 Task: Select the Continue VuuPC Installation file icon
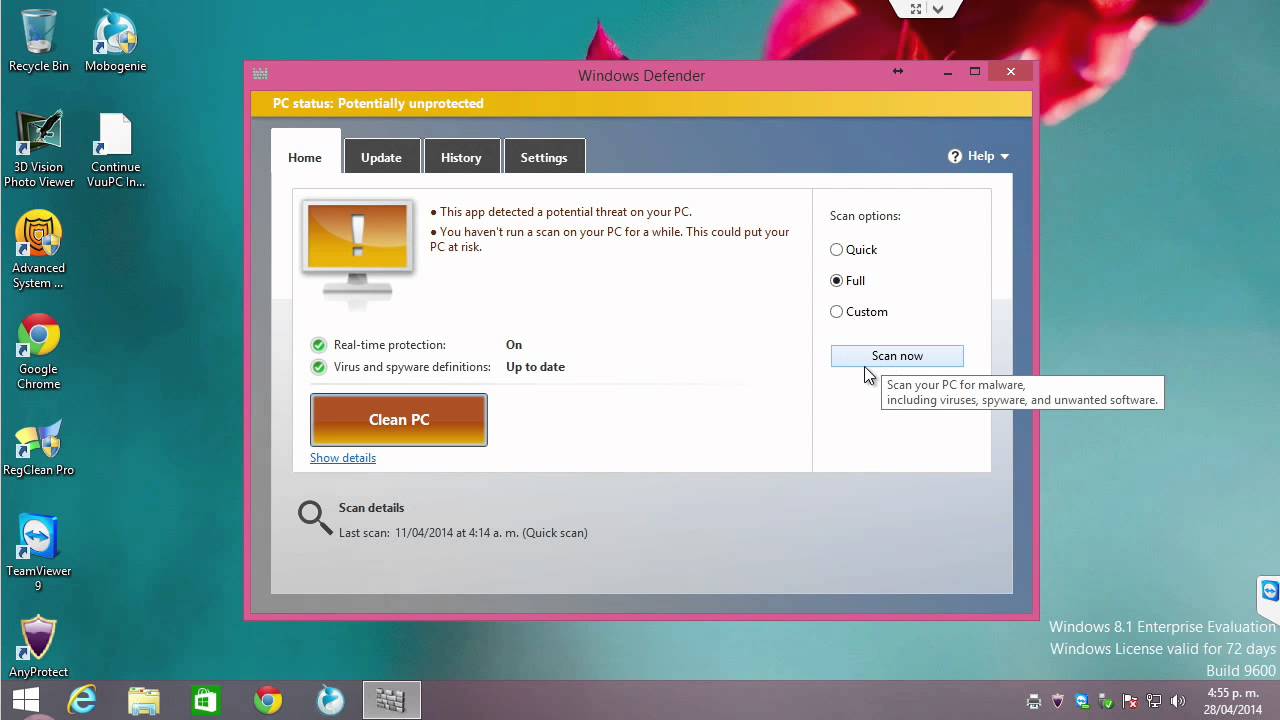(115, 149)
